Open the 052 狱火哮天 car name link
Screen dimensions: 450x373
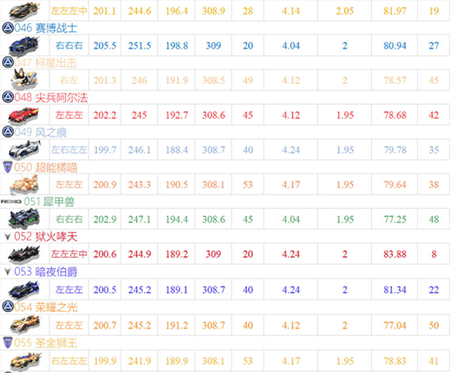[46, 237]
